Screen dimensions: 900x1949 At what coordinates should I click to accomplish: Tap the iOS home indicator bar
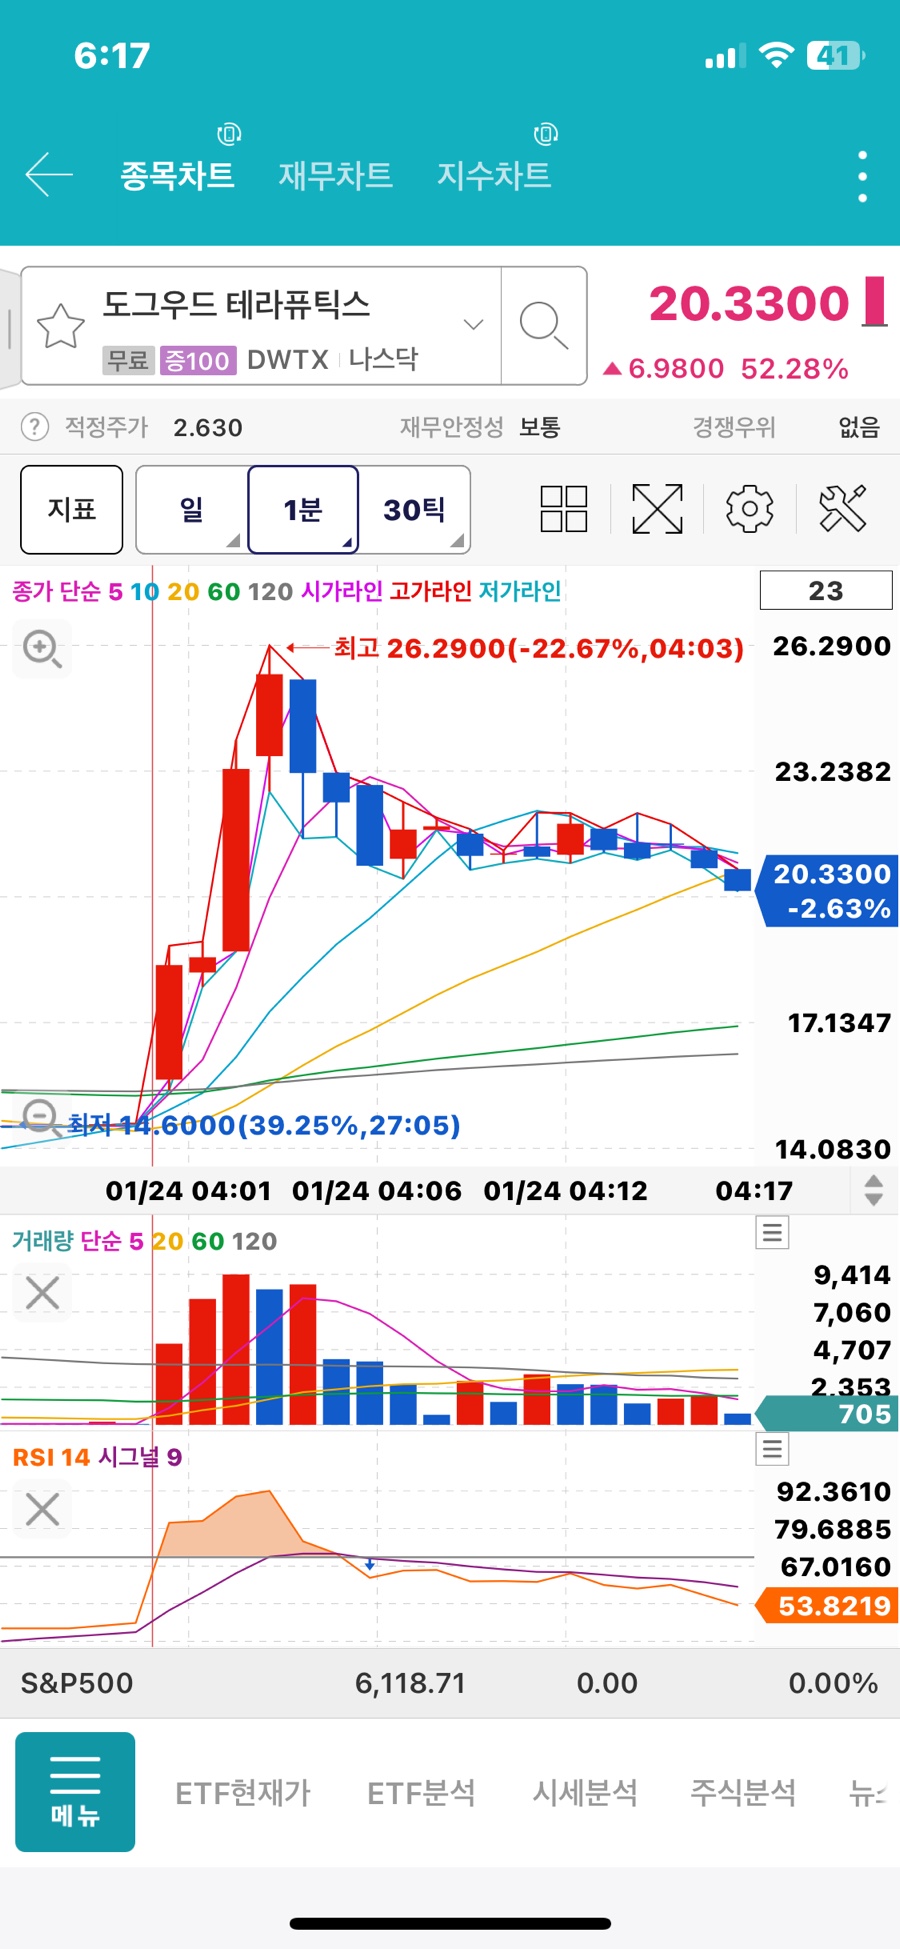[450, 1923]
